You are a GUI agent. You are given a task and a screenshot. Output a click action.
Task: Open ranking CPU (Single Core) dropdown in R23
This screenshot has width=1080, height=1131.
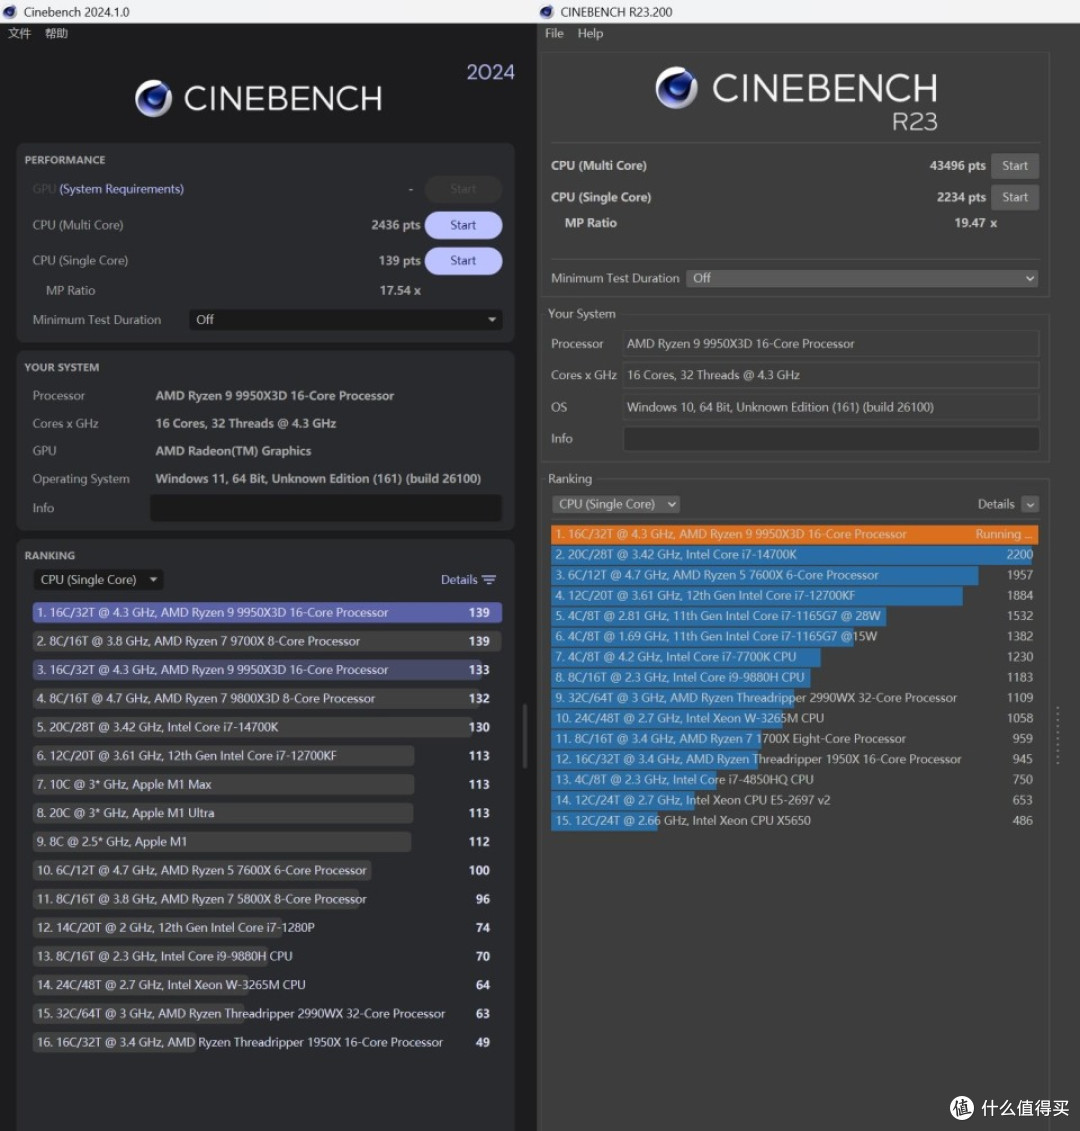point(616,504)
